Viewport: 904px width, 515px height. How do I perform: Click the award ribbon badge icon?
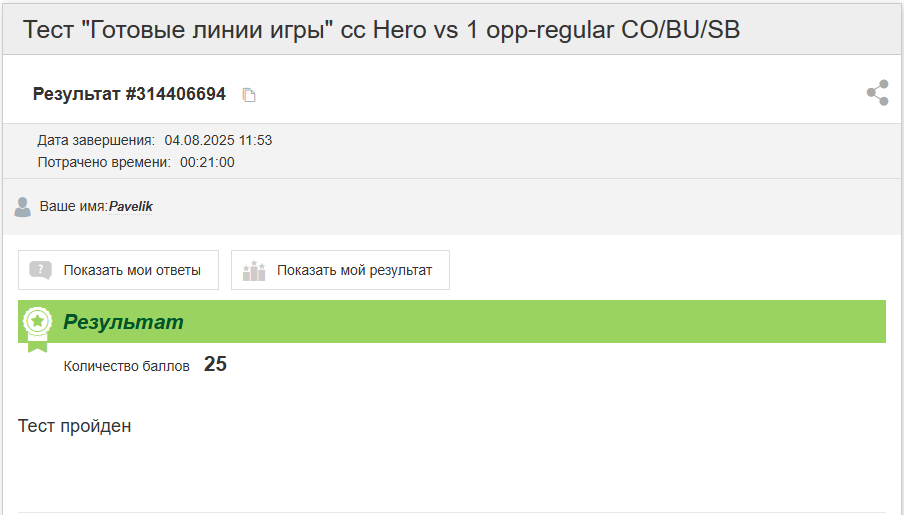[37, 329]
